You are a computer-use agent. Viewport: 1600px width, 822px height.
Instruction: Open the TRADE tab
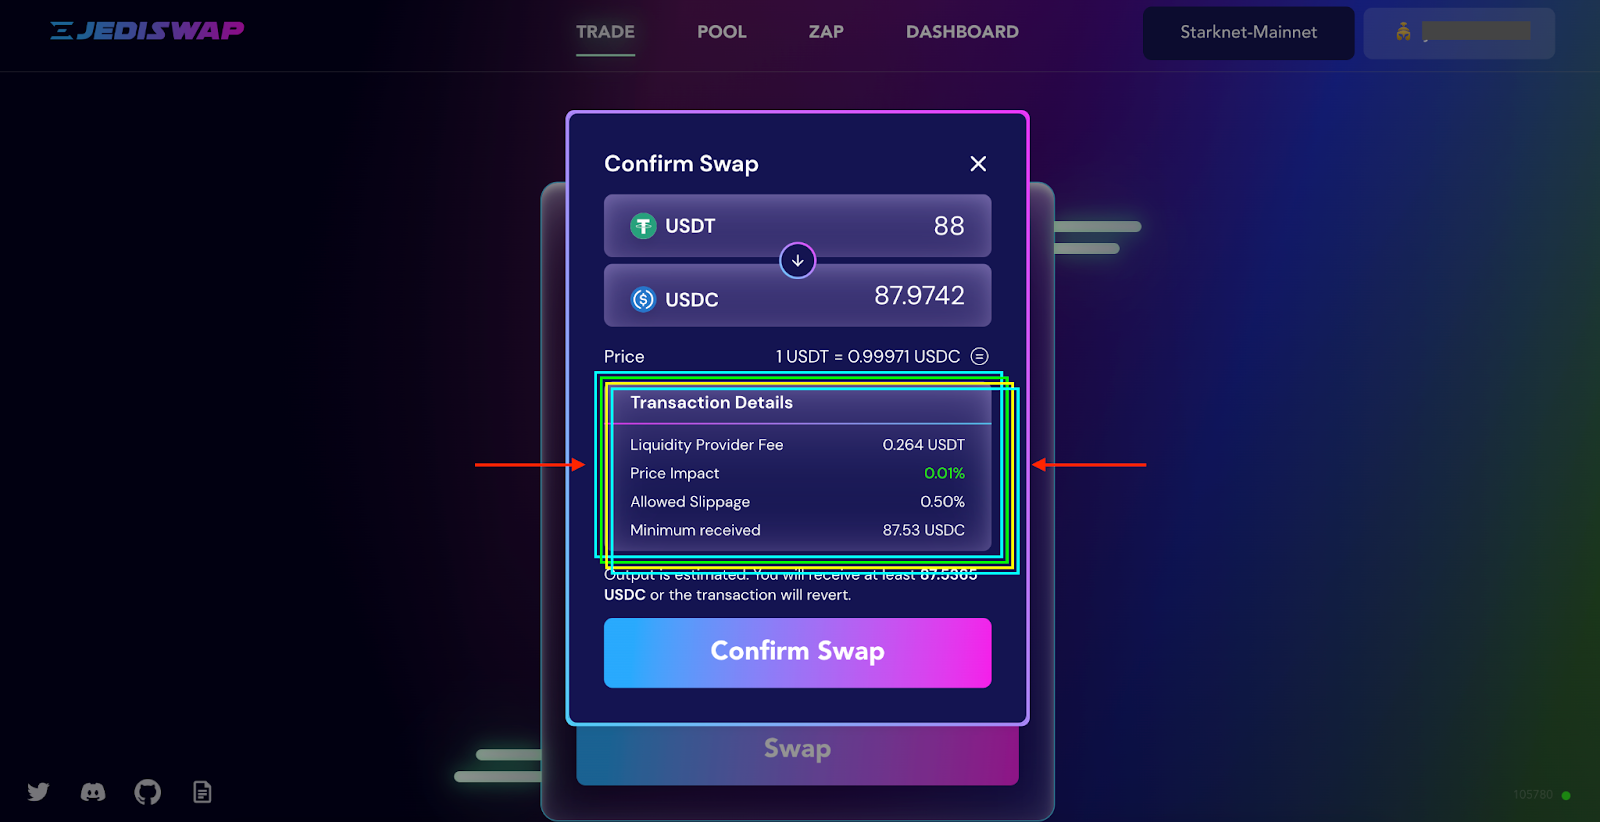tap(605, 32)
